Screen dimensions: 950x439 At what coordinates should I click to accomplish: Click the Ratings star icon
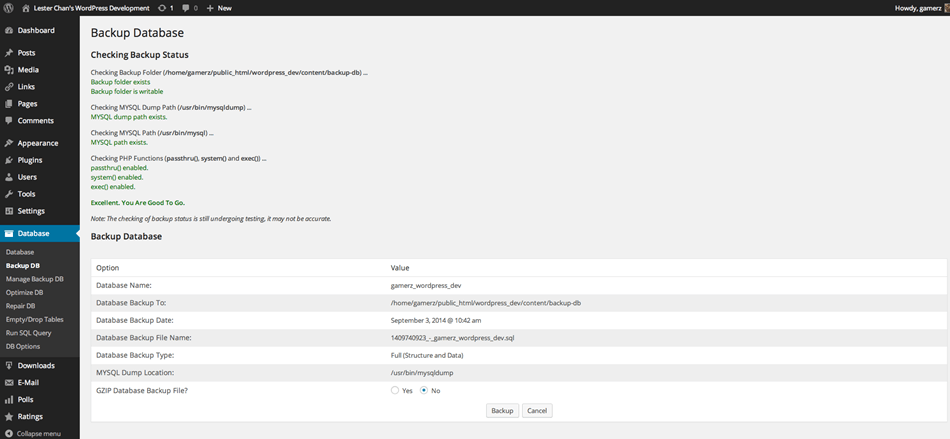coord(9,417)
